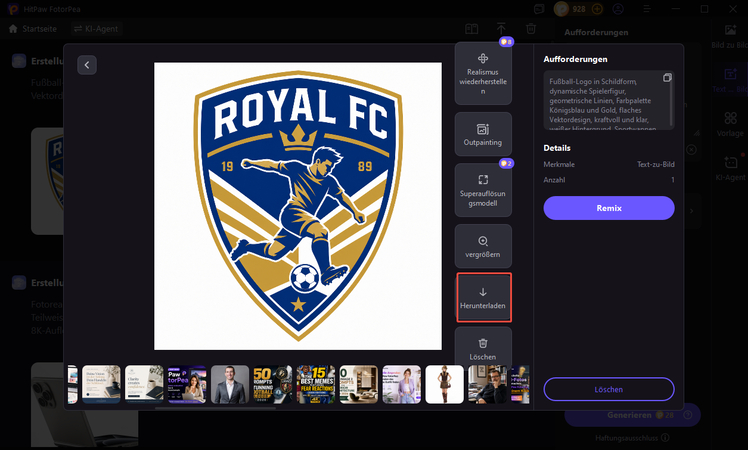Click the thumbnail strip horizontal scrollbar

216,408
